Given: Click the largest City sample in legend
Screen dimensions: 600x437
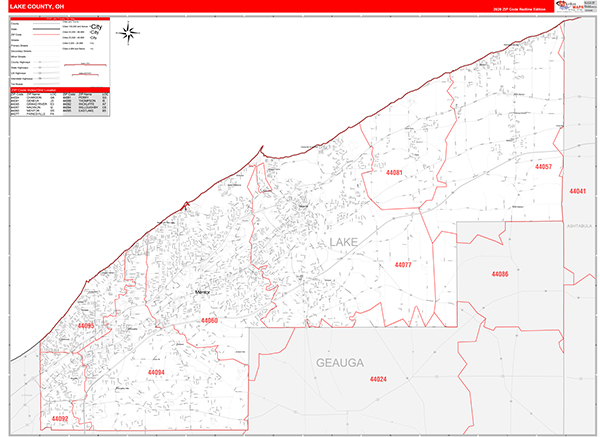Looking at the screenshot, I should coord(96,27).
